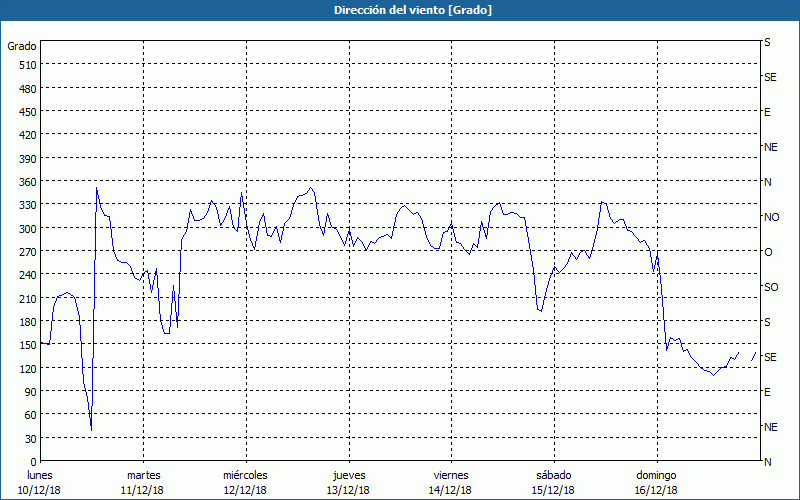
Task: Select the 150 degree axis label
Action: 28,345
